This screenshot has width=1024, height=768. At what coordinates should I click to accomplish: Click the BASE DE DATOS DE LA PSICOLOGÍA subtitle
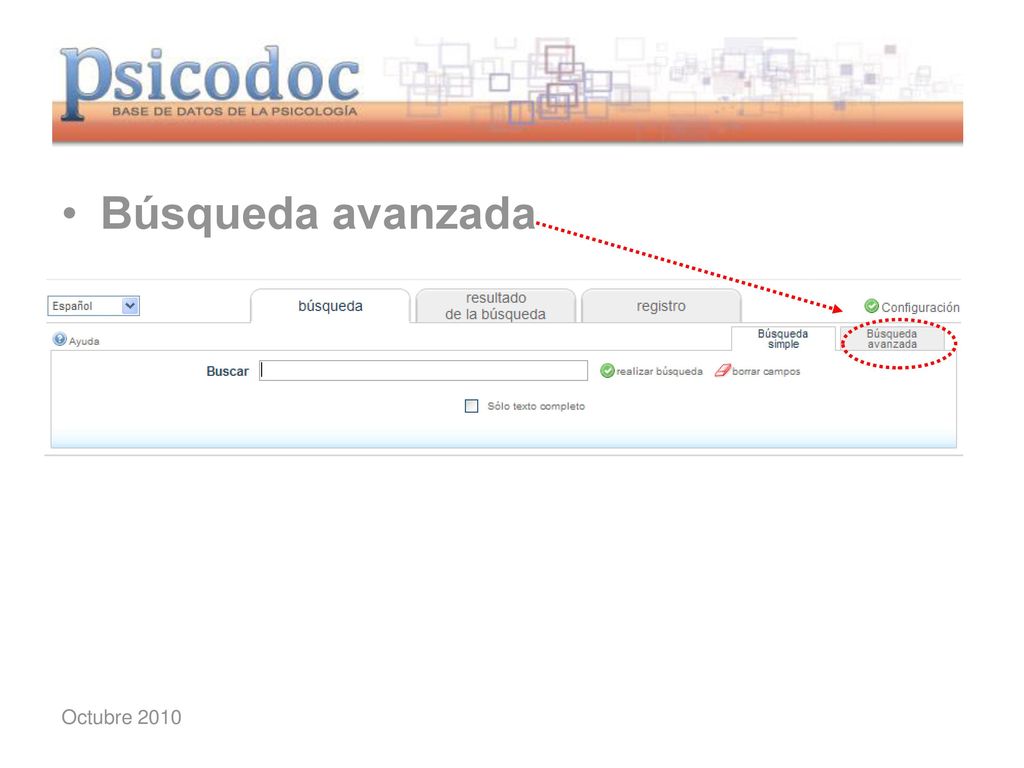tap(234, 111)
